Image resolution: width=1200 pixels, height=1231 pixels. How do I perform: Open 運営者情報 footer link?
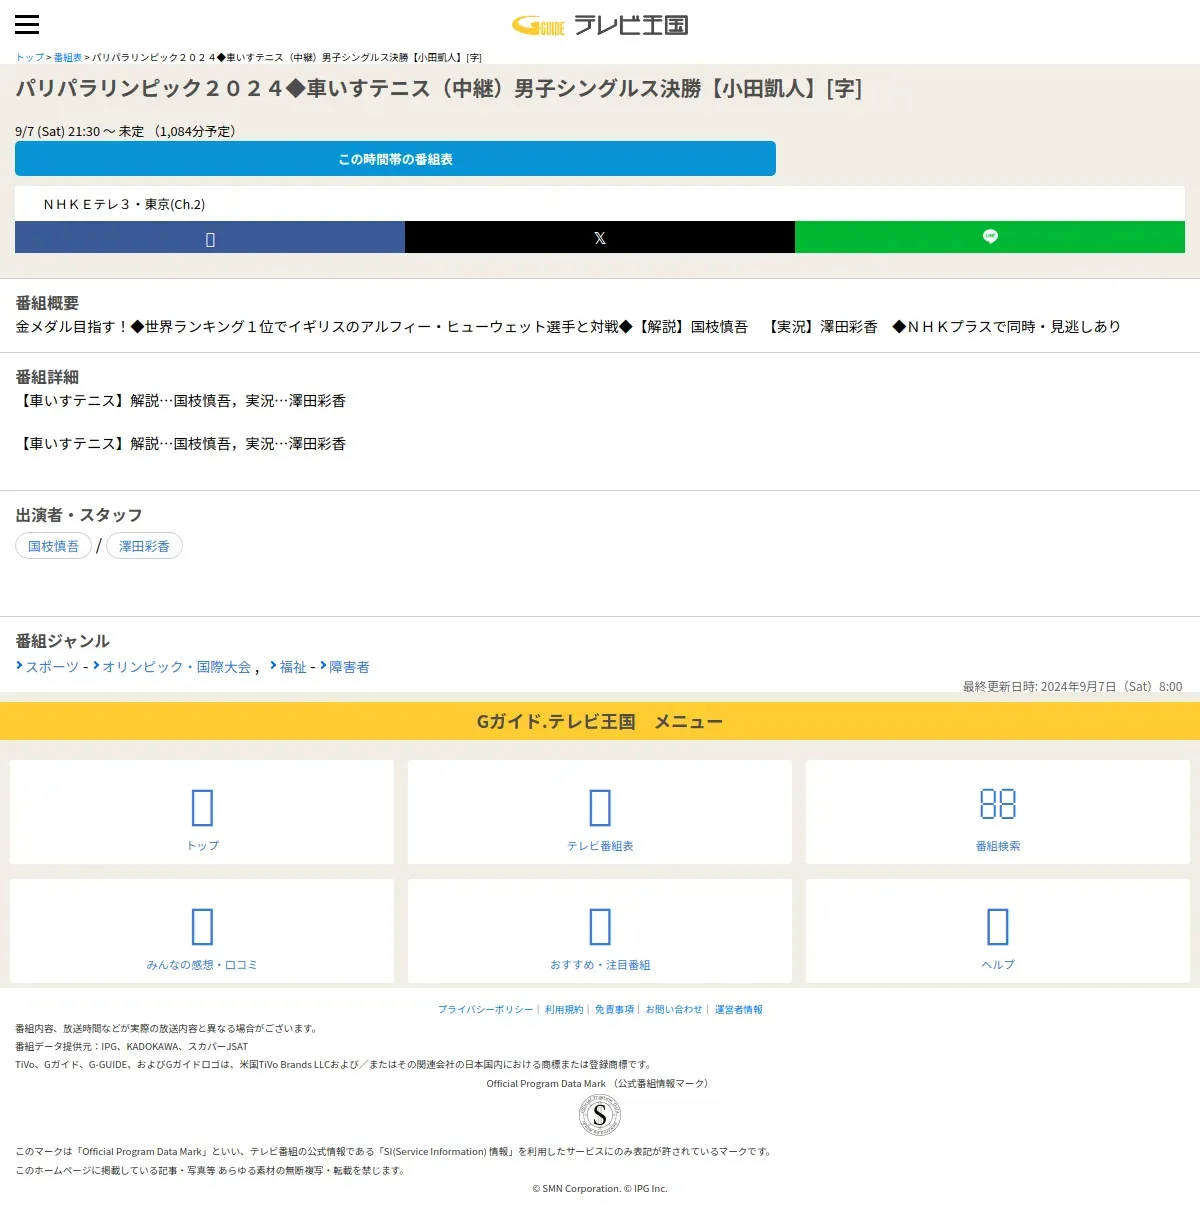[738, 1010]
